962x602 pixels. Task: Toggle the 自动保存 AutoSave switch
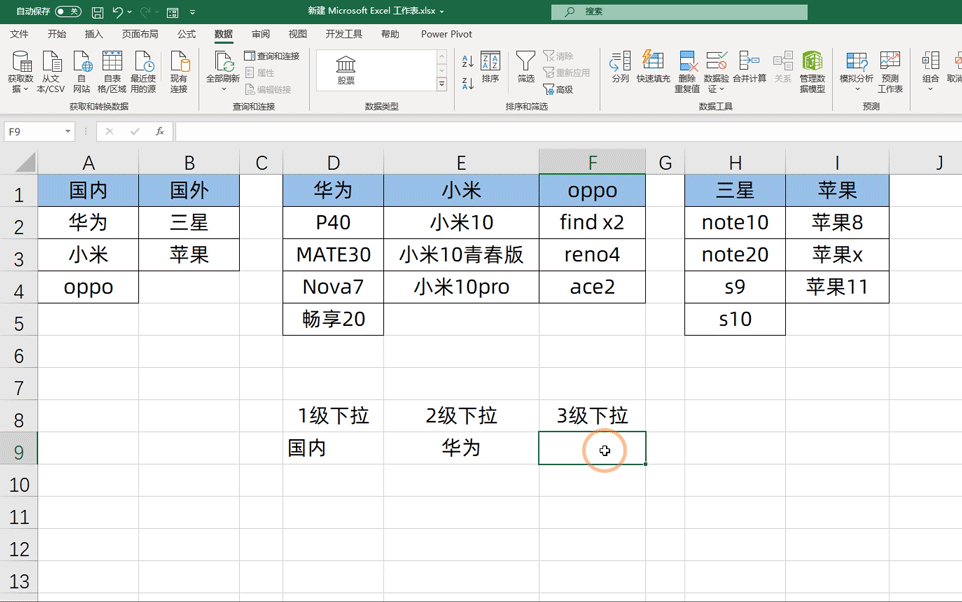[x=67, y=12]
